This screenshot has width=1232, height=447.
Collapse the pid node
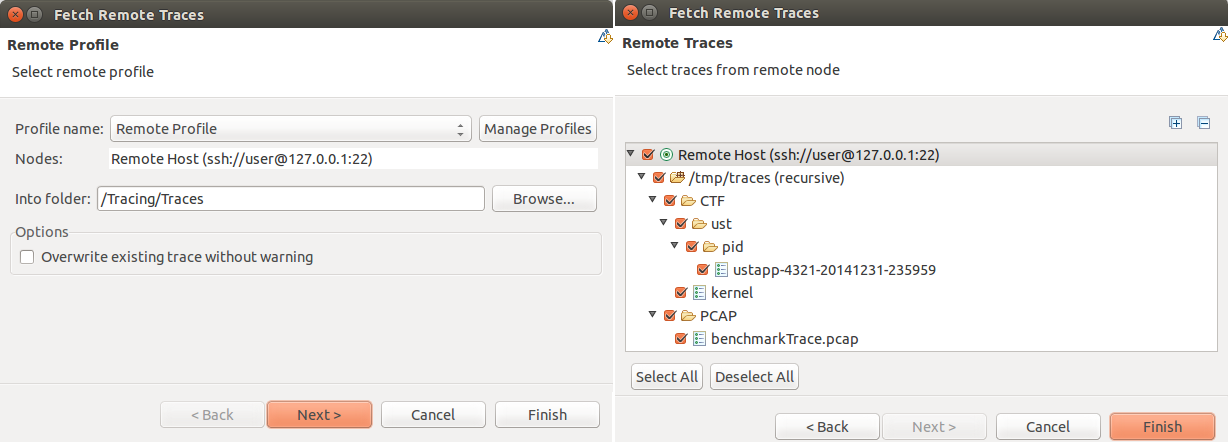click(675, 247)
